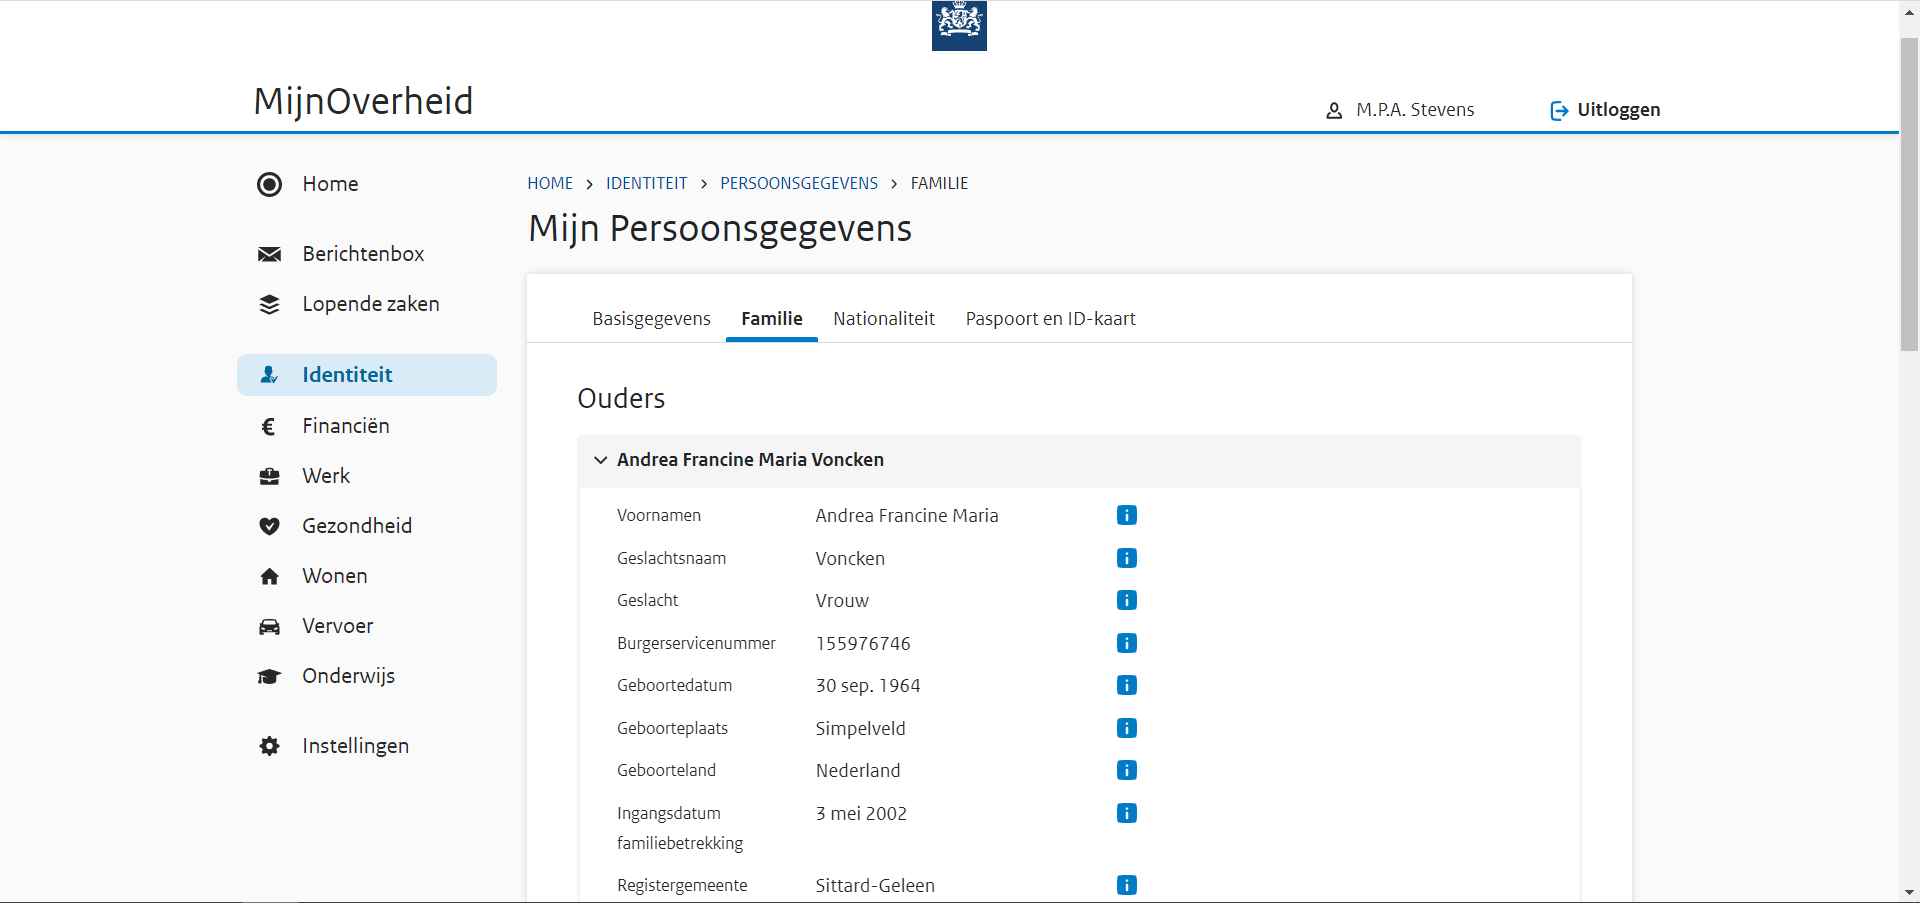Open user profile M.P.A. Stevens
1920x903 pixels.
1401,110
